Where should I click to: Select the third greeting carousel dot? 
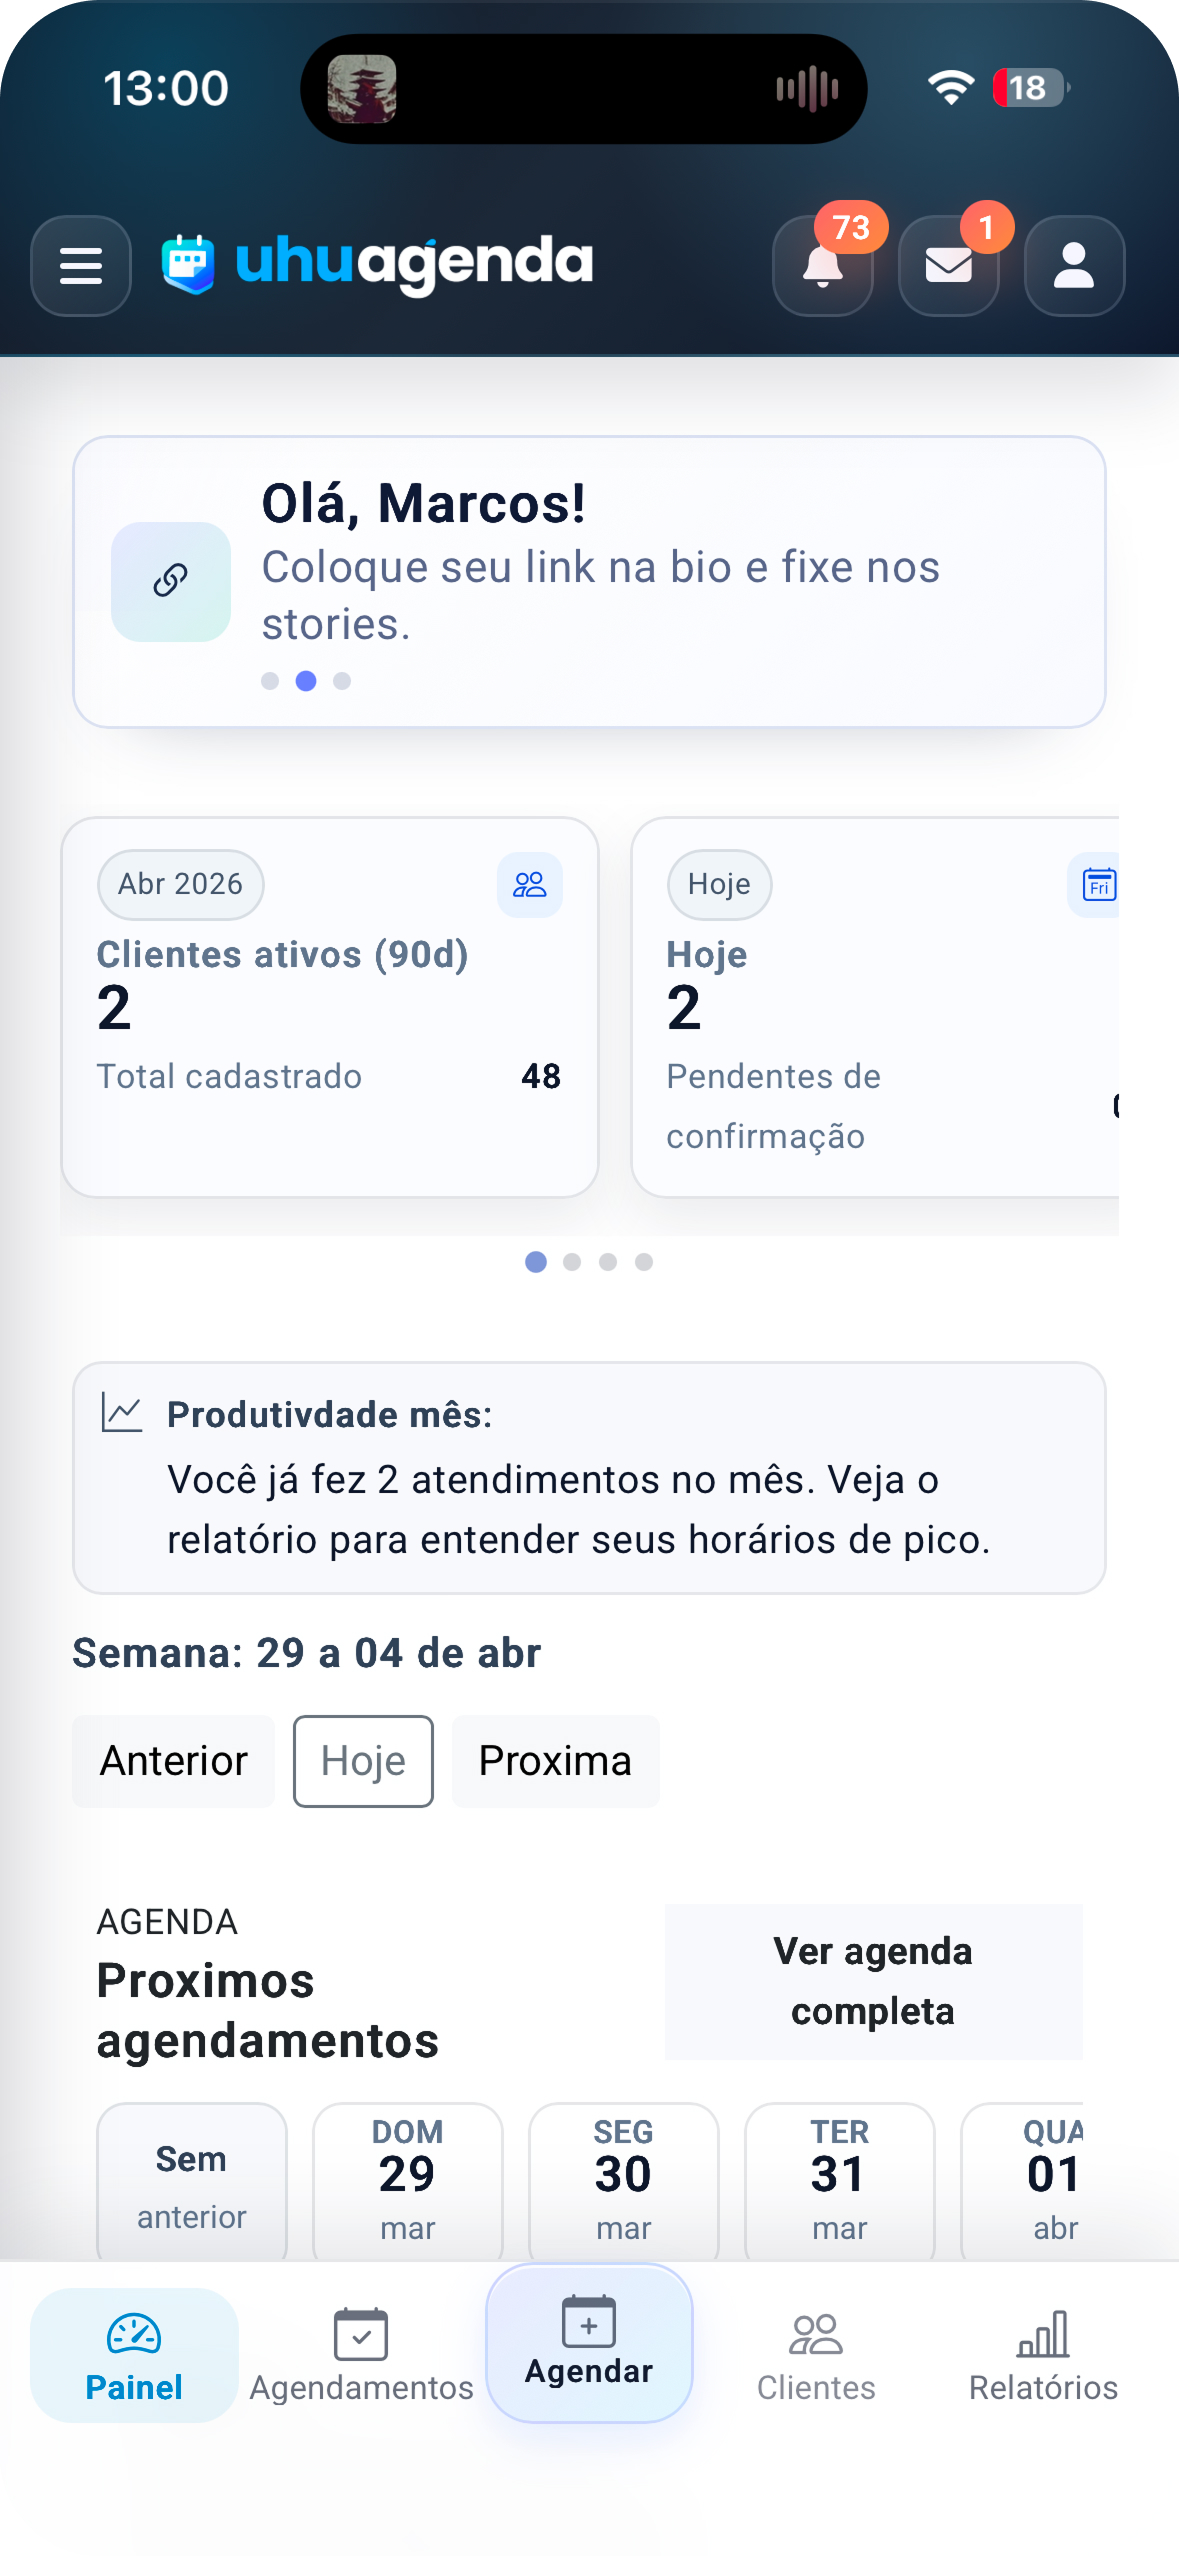(342, 681)
